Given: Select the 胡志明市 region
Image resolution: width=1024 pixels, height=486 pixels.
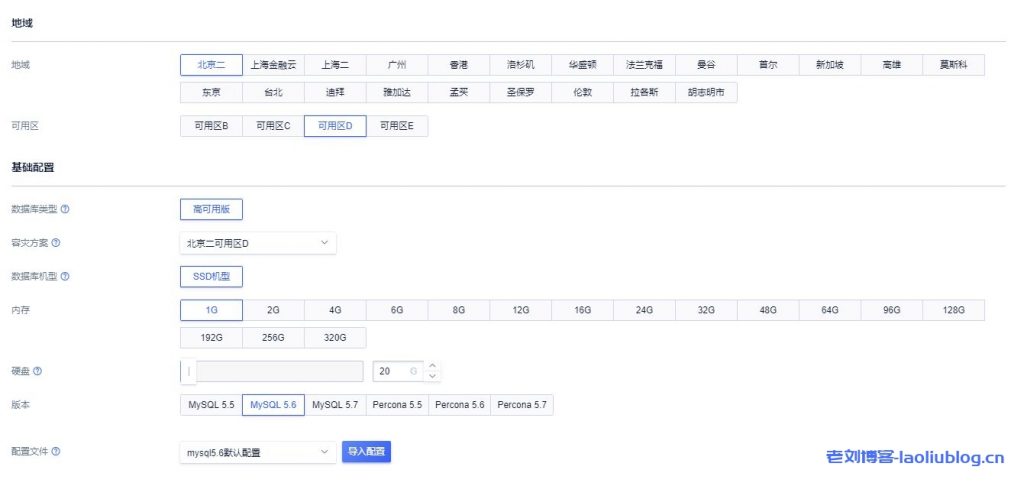Looking at the screenshot, I should (x=706, y=92).
